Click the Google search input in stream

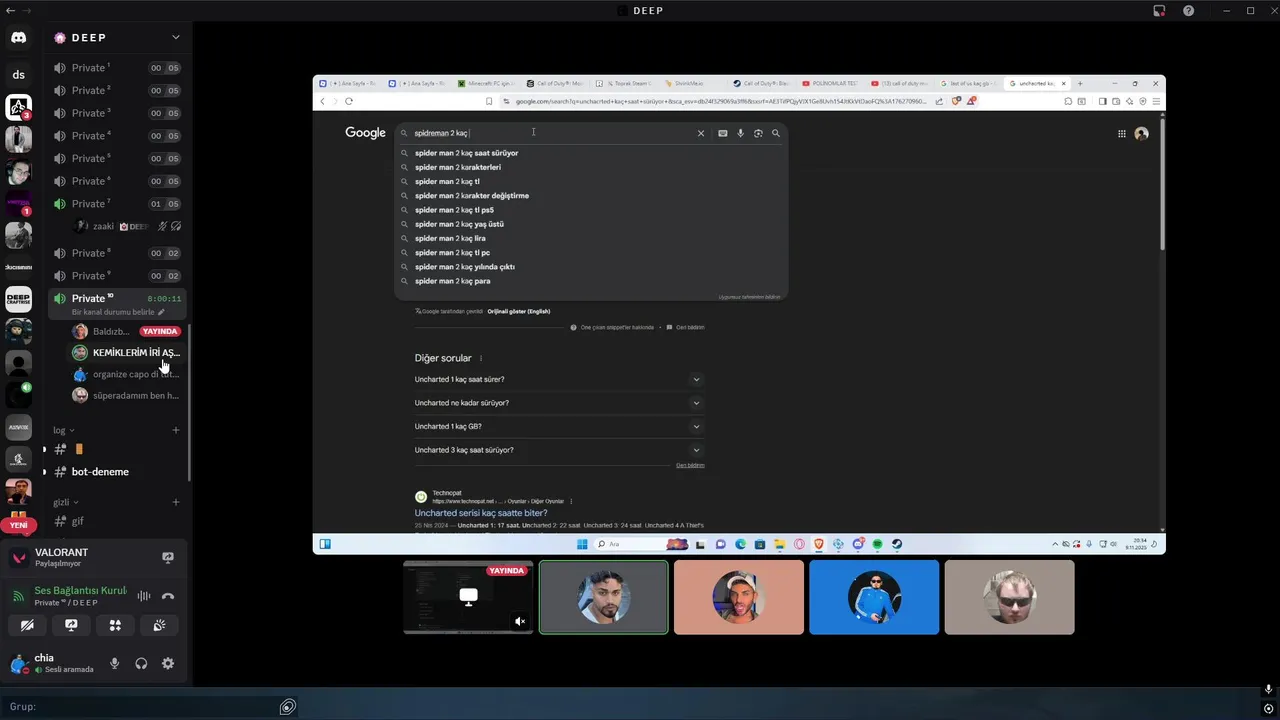click(x=550, y=133)
